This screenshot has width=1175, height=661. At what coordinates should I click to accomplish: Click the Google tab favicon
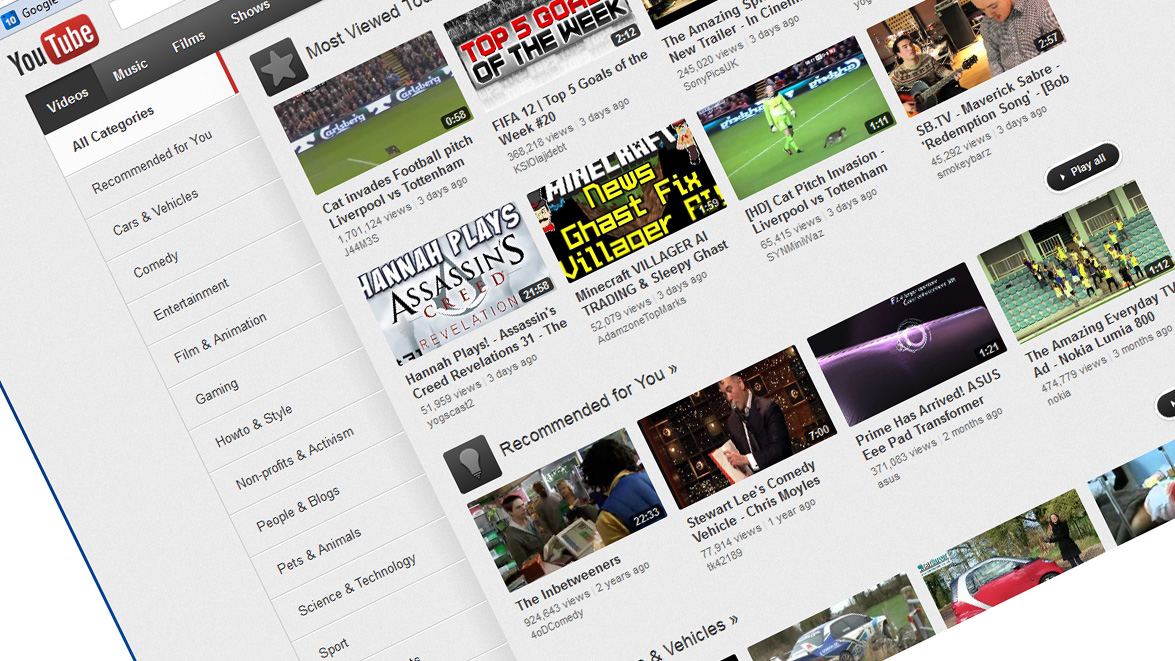click(x=10, y=19)
